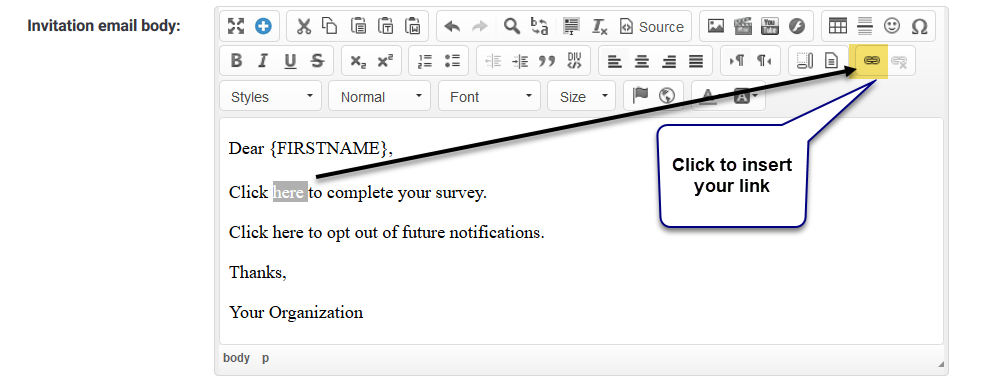Open the Templates page icon
Screen dimensions: 996x383
831,61
